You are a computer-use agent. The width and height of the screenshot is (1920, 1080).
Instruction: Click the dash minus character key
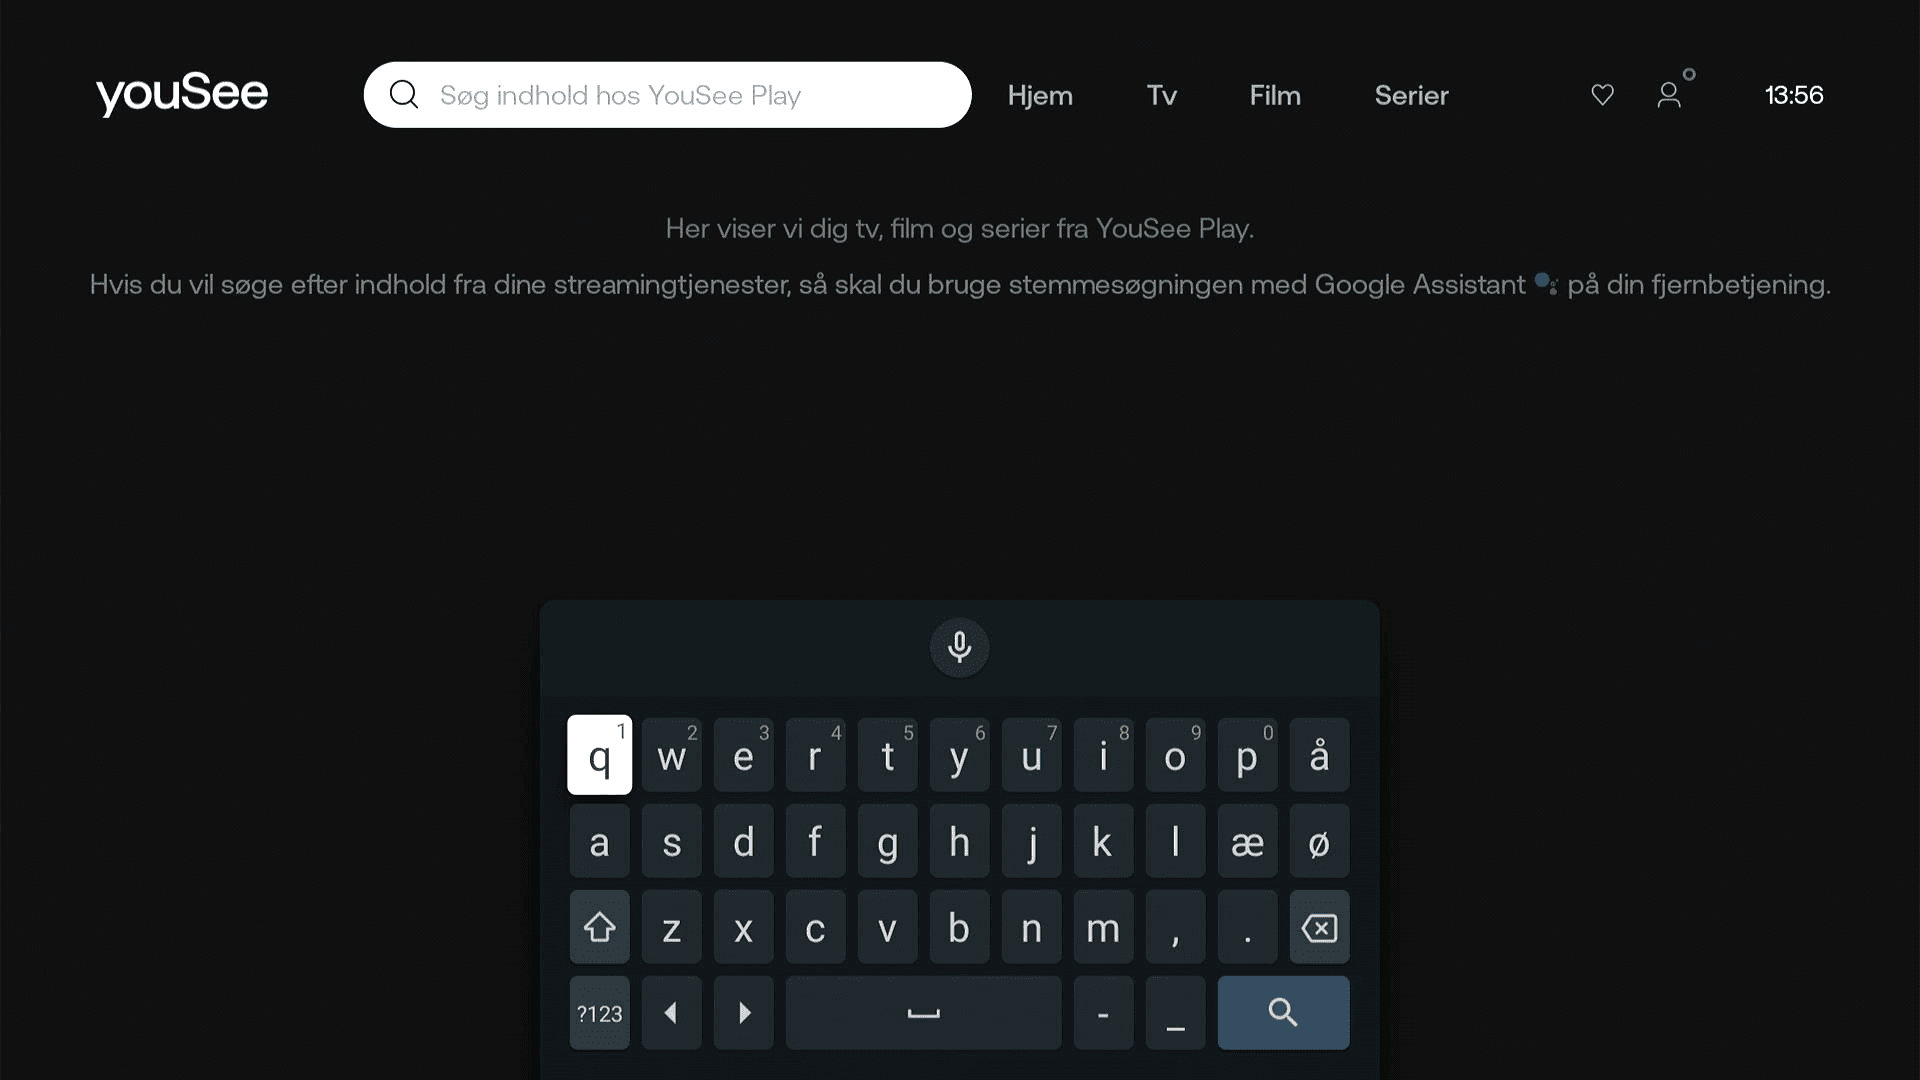(x=1104, y=1013)
